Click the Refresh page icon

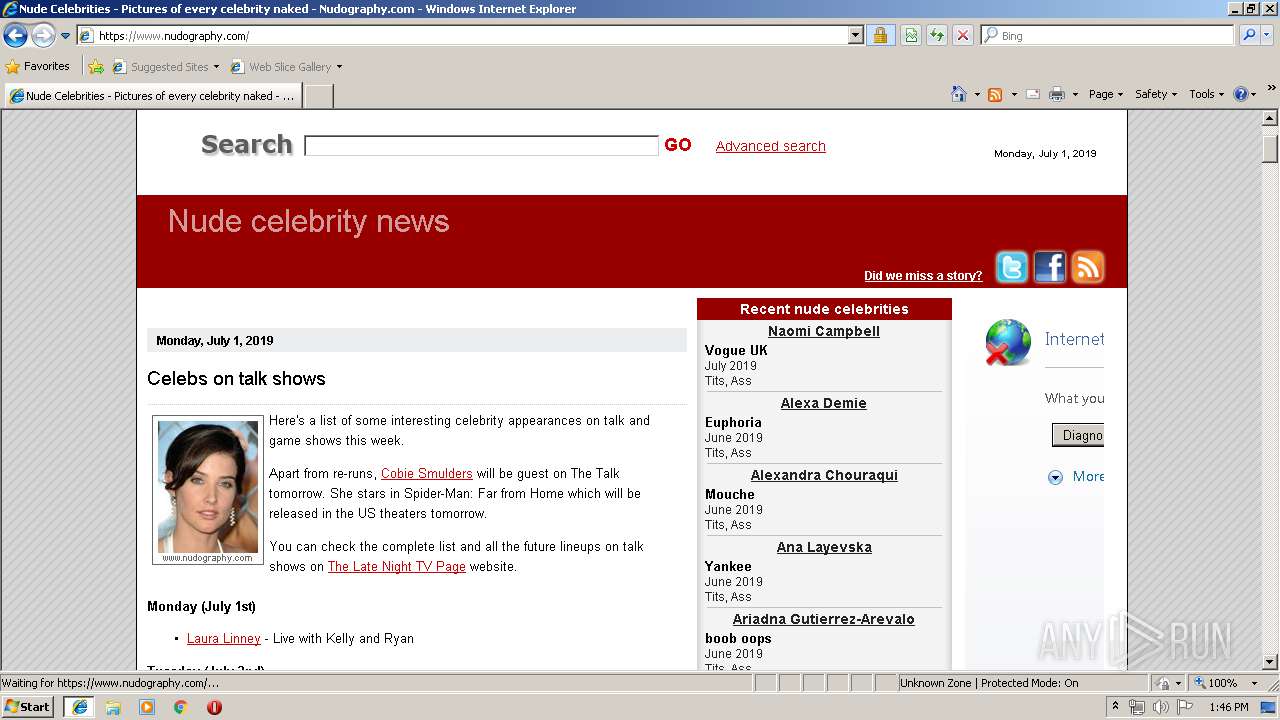[x=937, y=36]
